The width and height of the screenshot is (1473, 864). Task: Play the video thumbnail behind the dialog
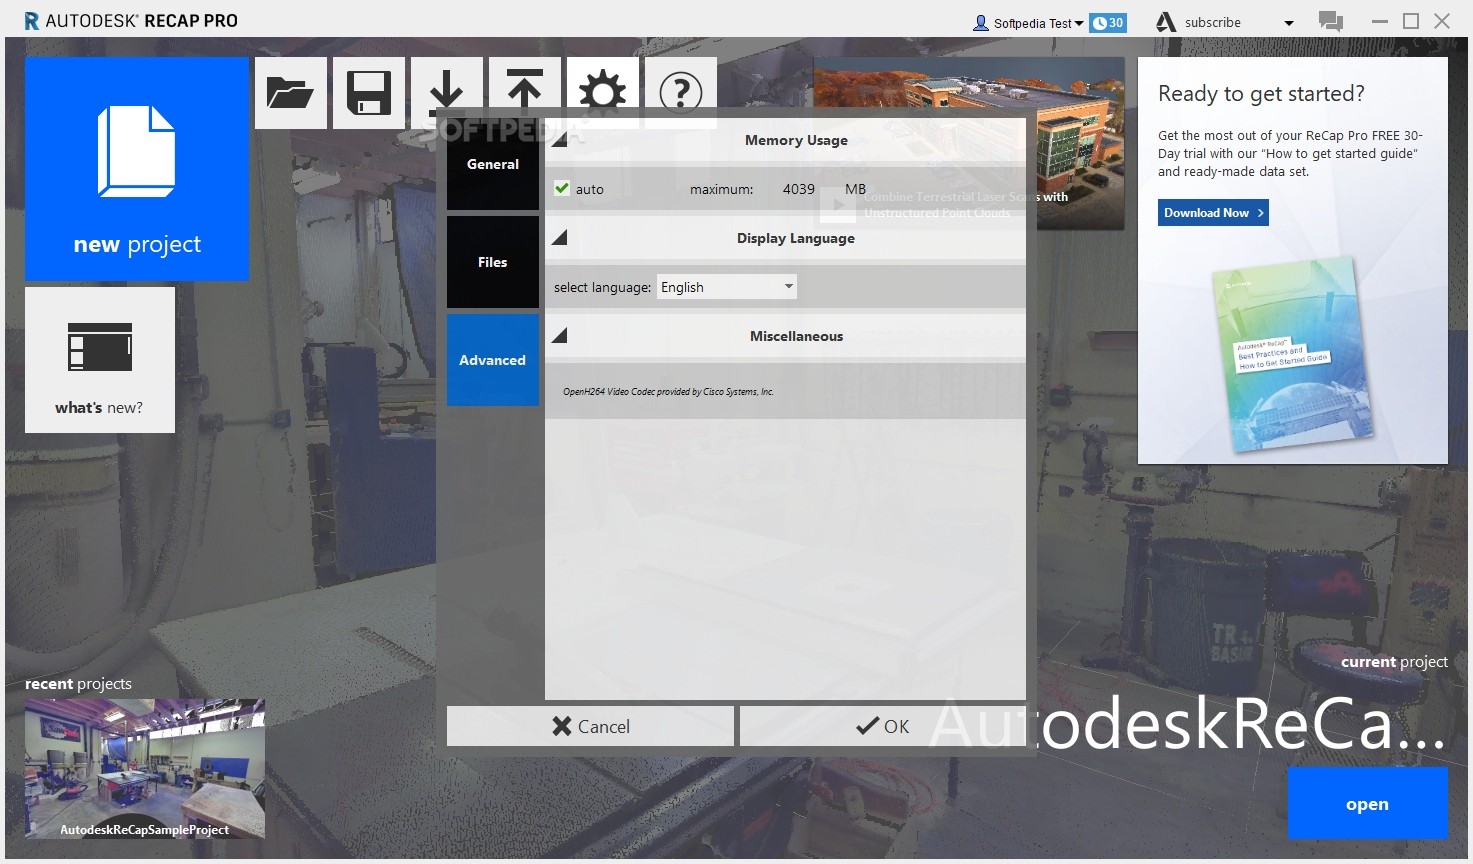click(838, 204)
